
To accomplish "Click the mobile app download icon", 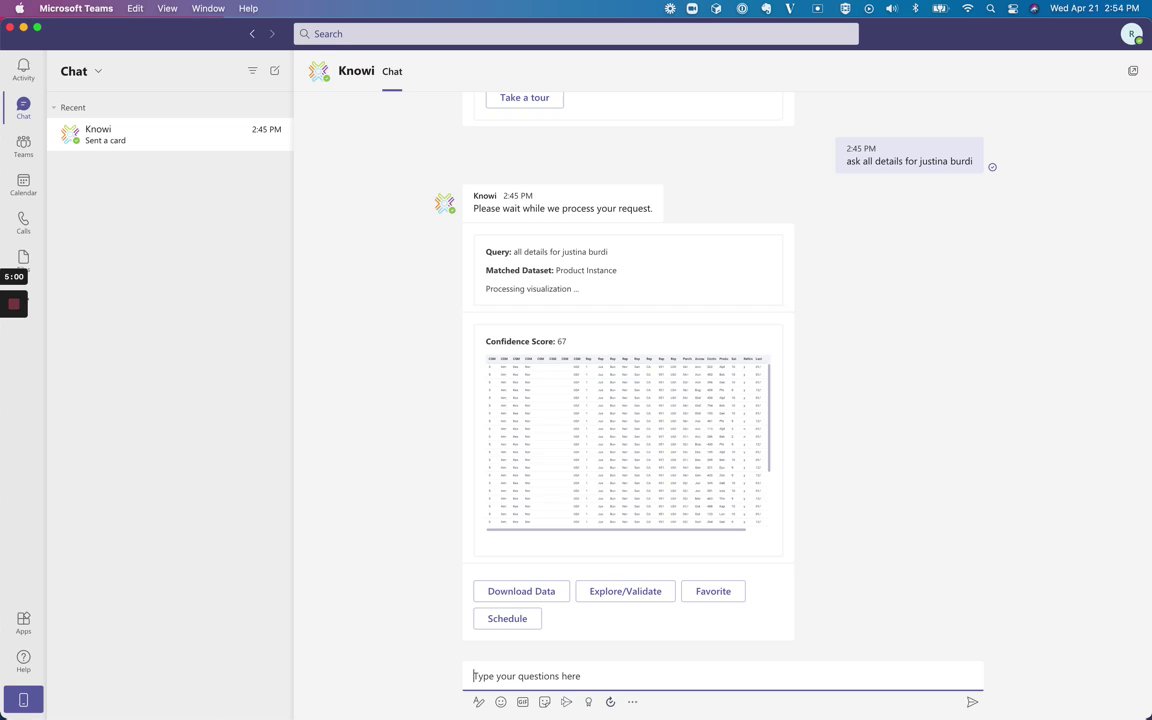I will (24, 699).
